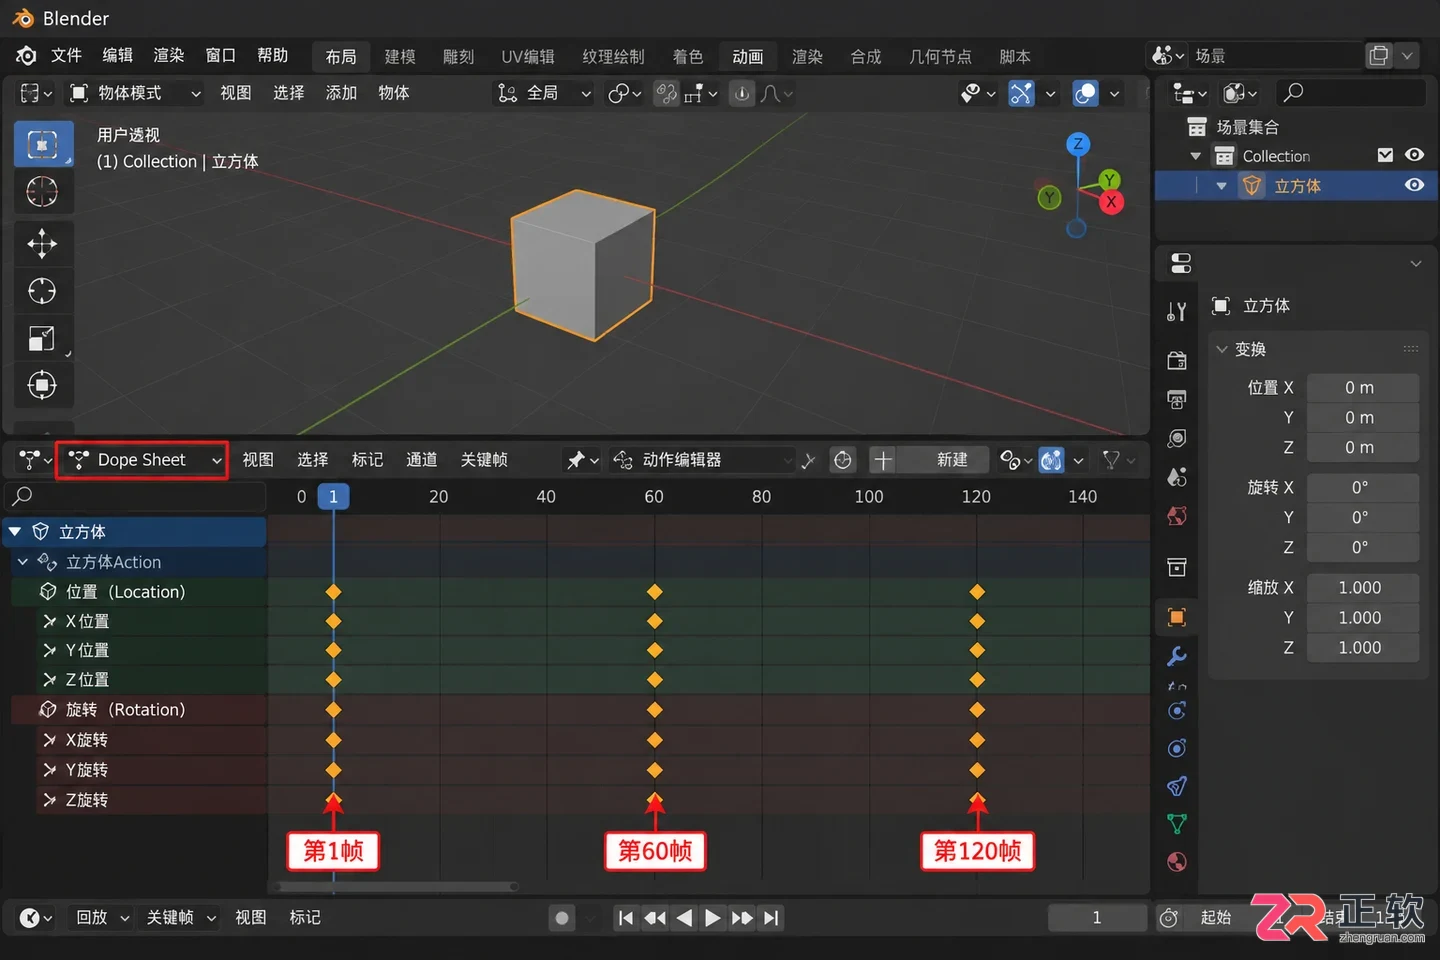This screenshot has width=1440, height=960.
Task: Open the 文件 menu
Action: pyautogui.click(x=66, y=56)
